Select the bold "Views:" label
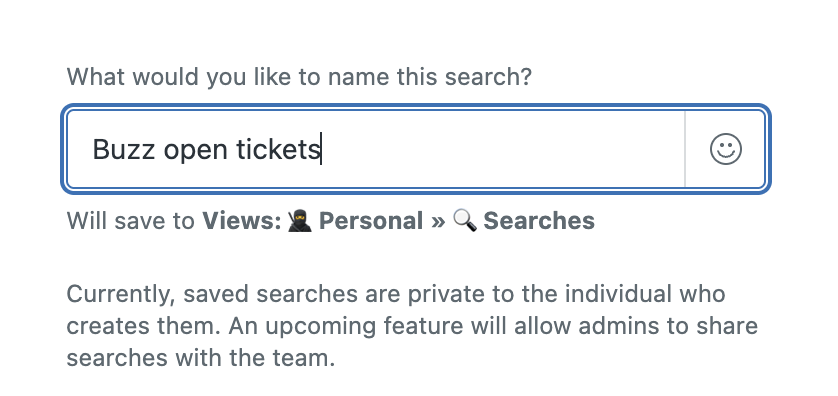The image size is (838, 396). (x=242, y=221)
